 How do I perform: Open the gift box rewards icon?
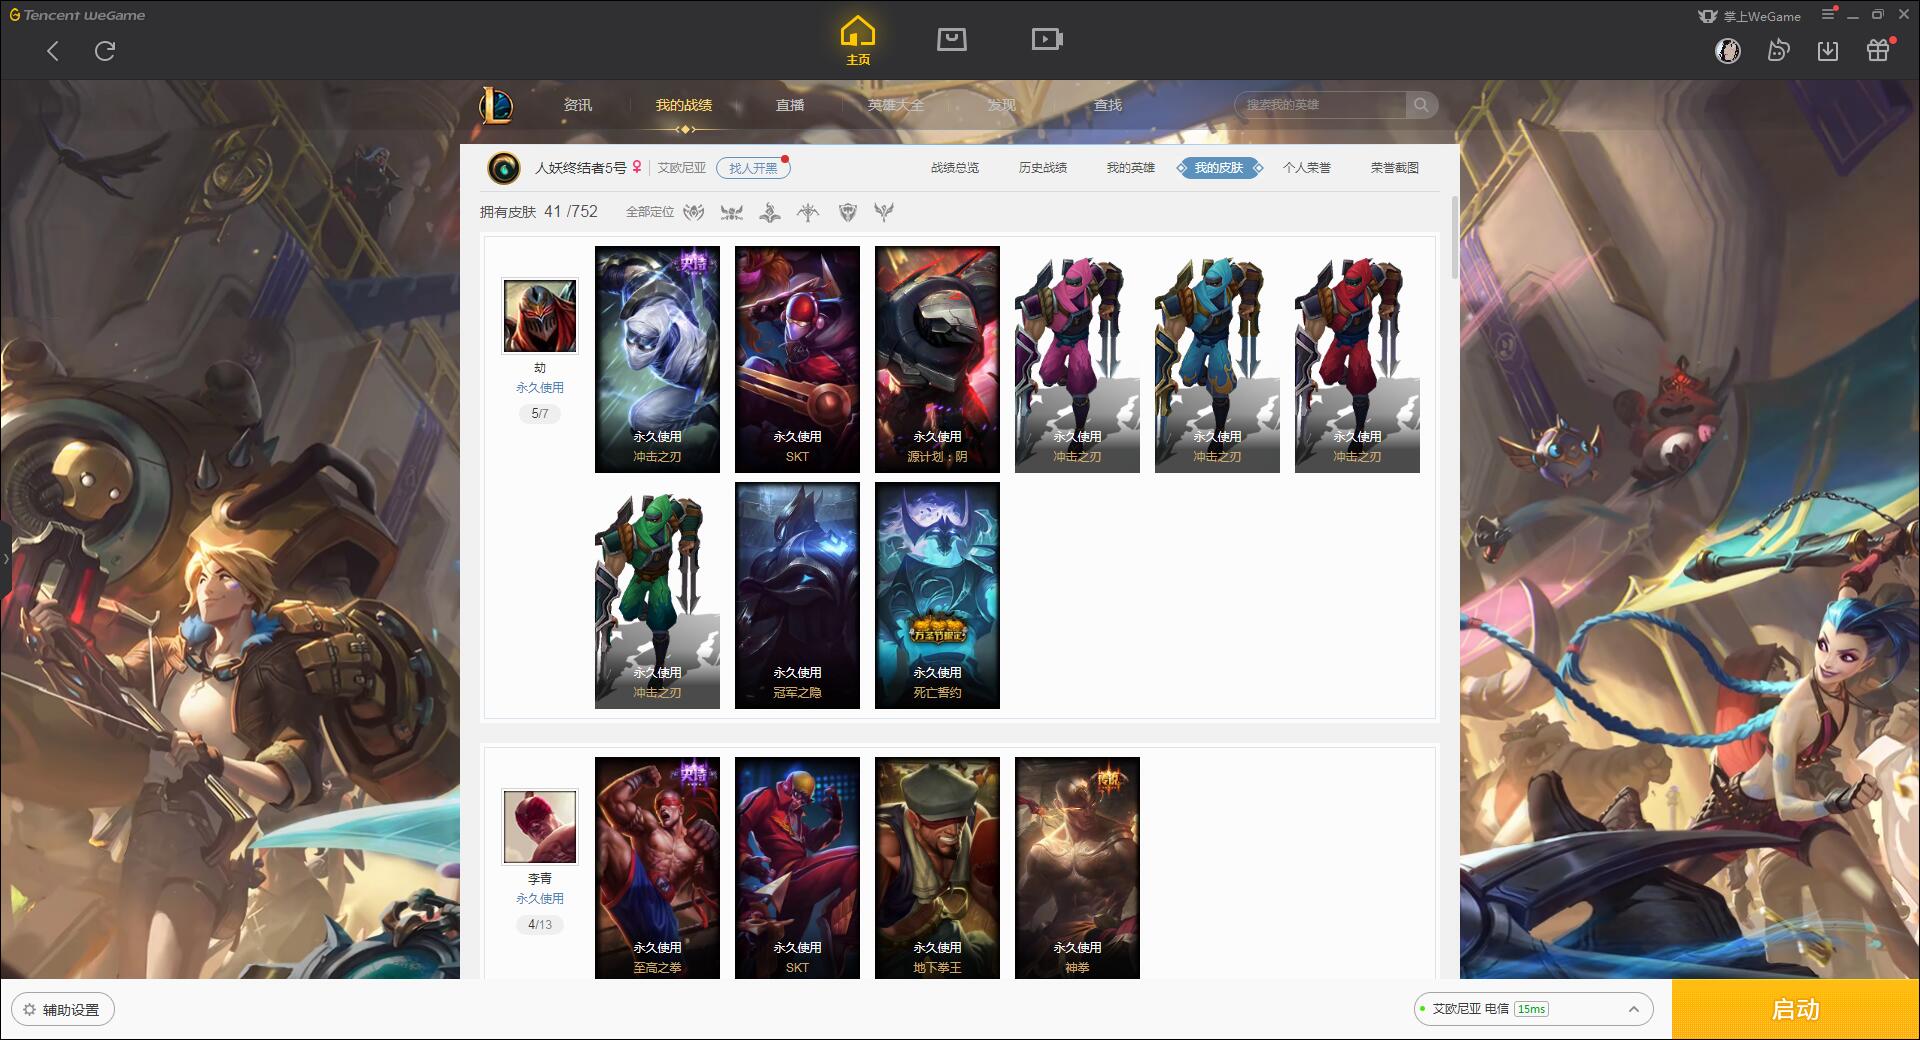click(x=1878, y=50)
